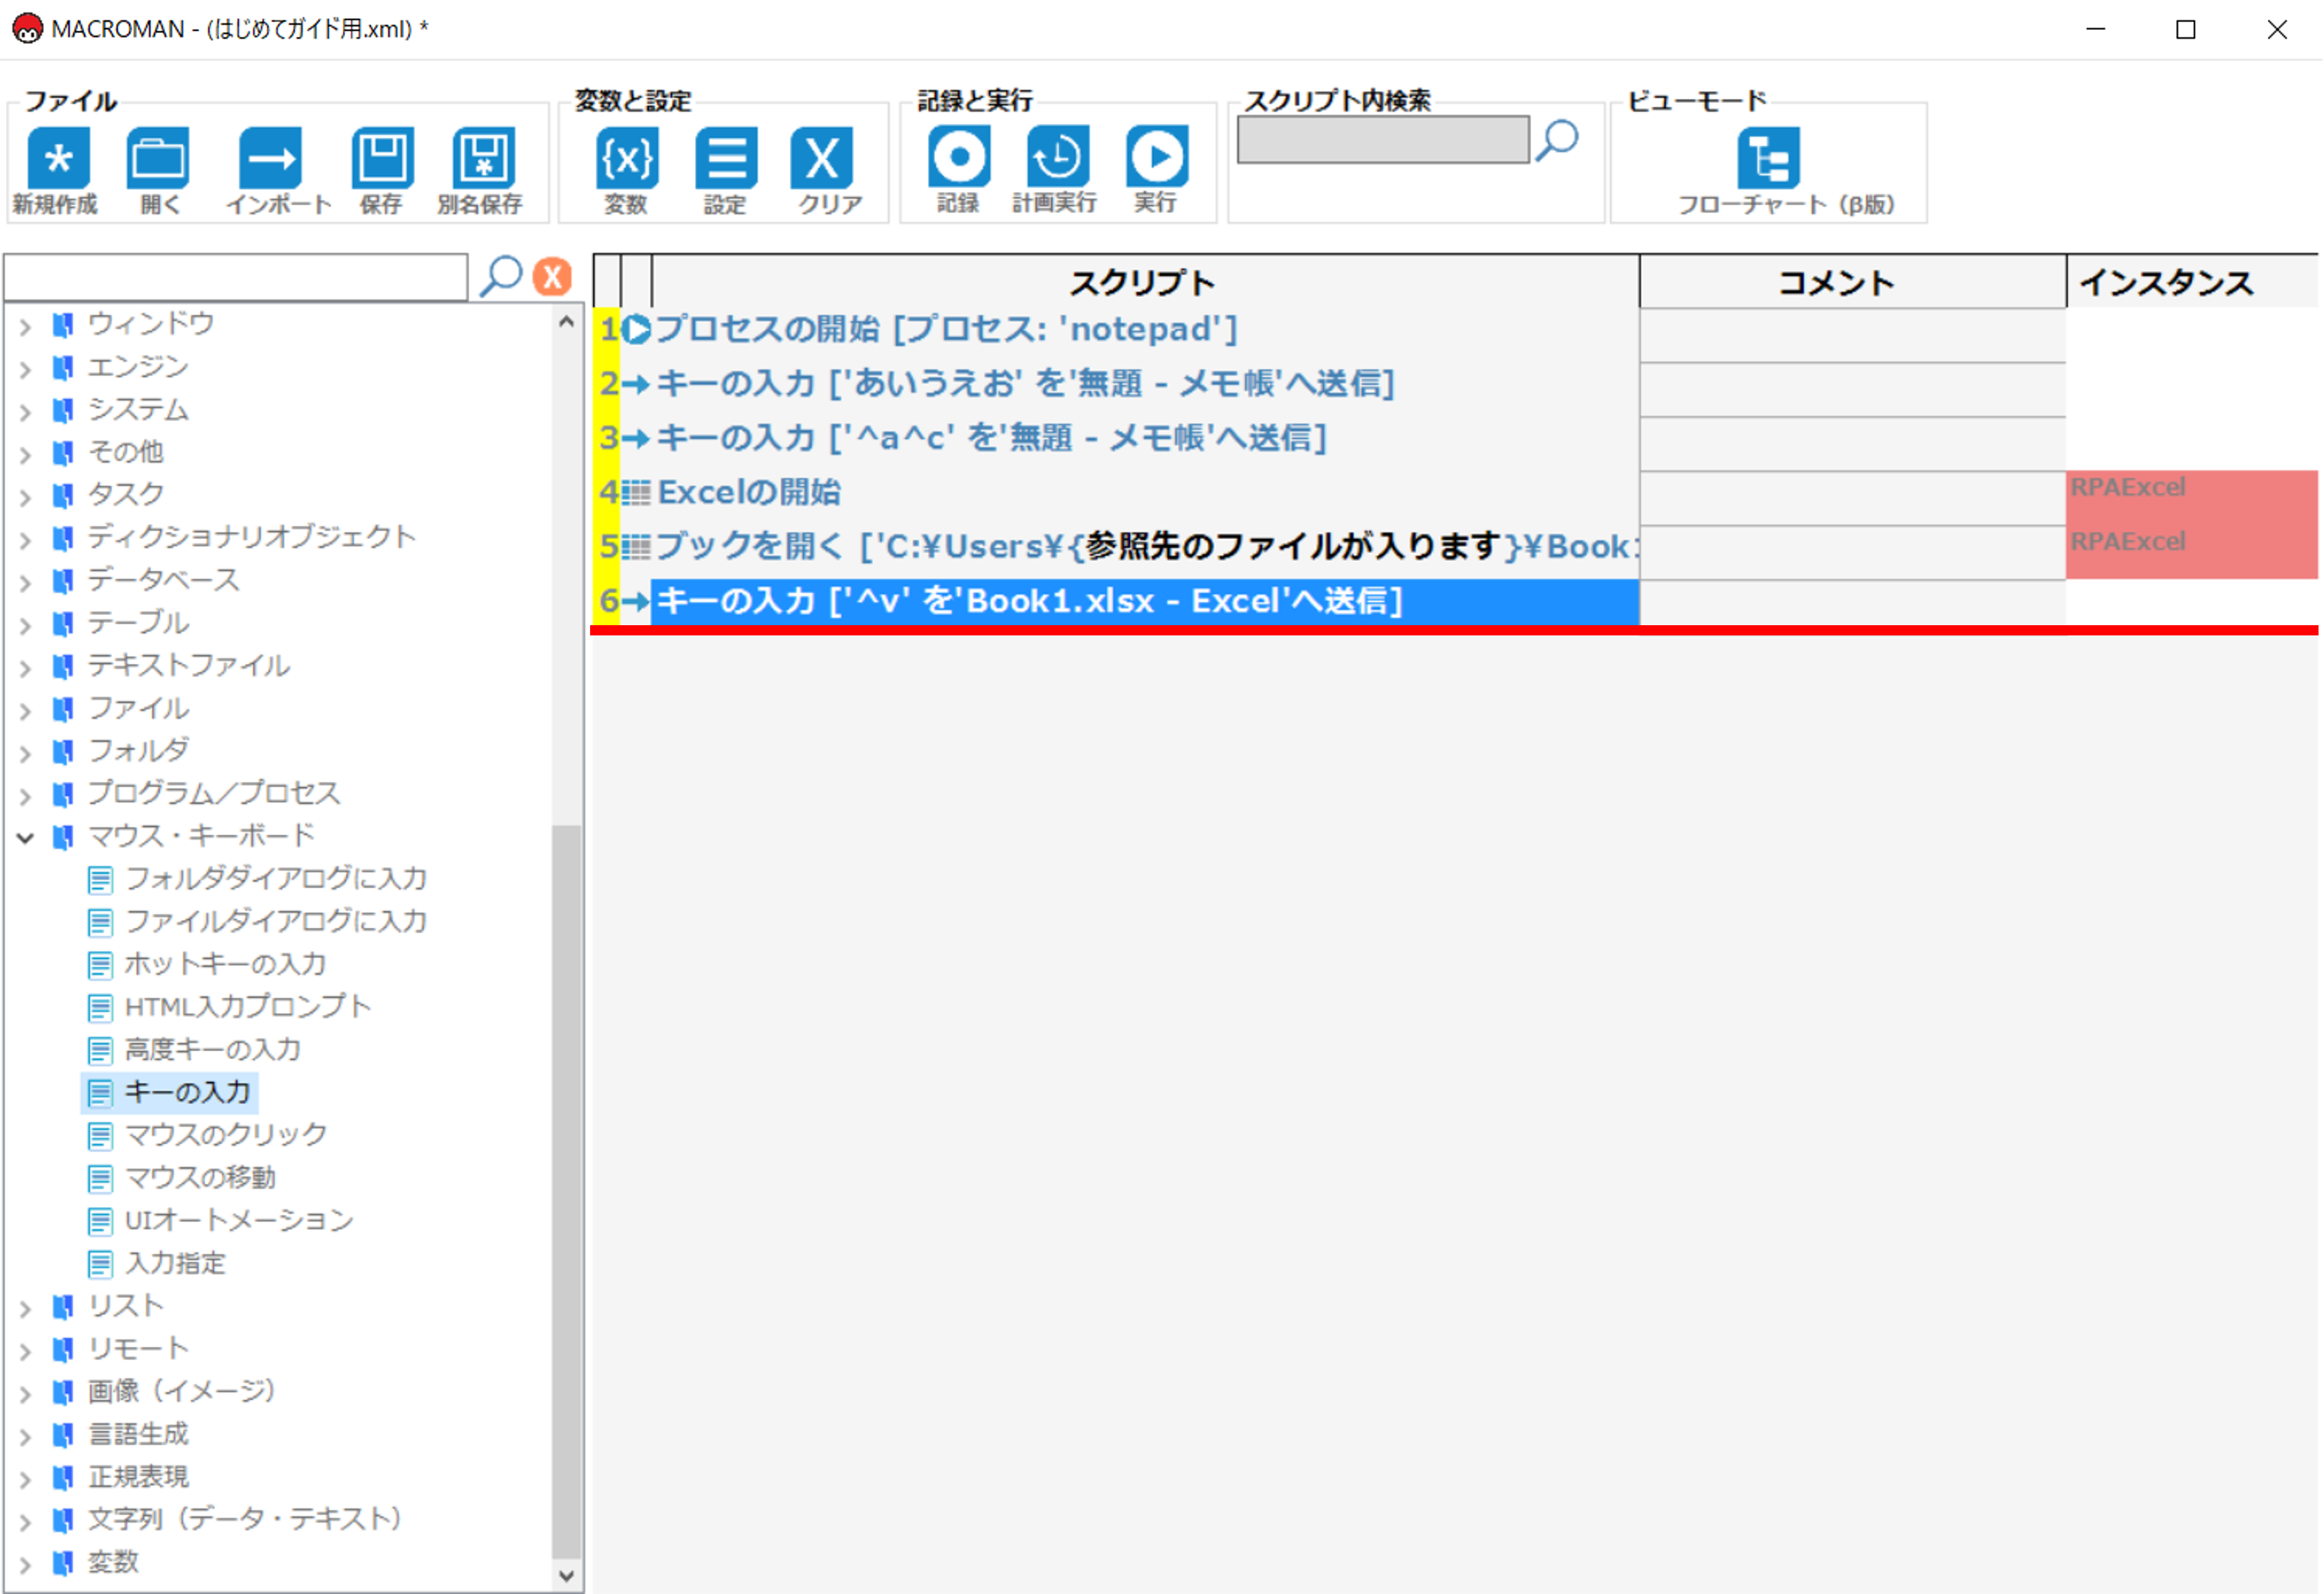The width and height of the screenshot is (2324, 1594).
Task: Select マウスの移動 command
Action: [200, 1178]
